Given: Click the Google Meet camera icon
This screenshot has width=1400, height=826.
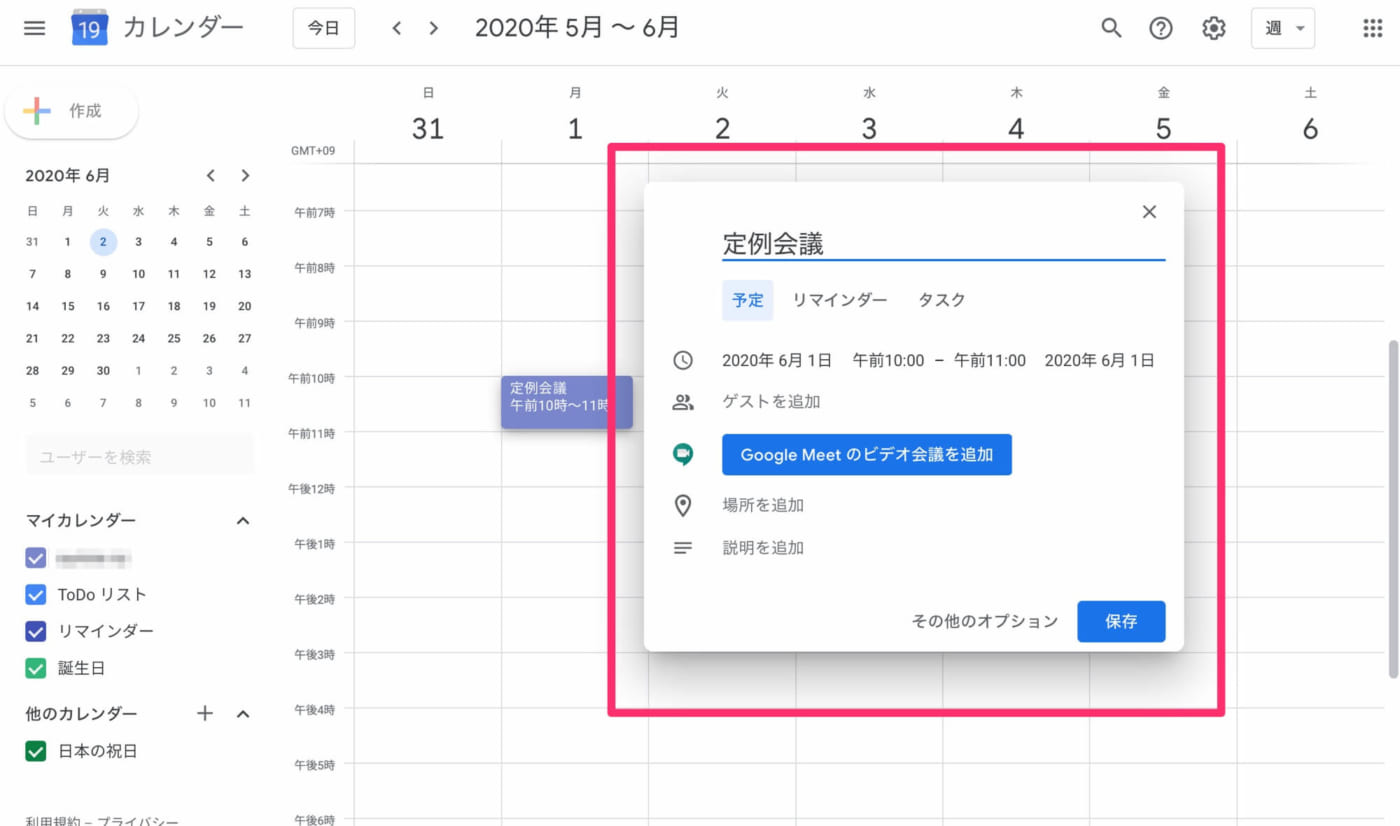Looking at the screenshot, I should (x=683, y=454).
